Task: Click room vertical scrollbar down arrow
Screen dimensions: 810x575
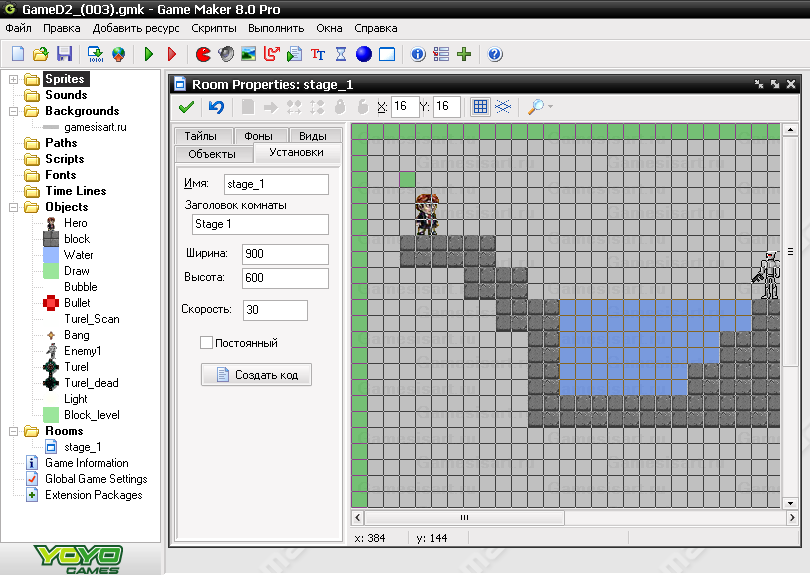Action: click(x=790, y=503)
